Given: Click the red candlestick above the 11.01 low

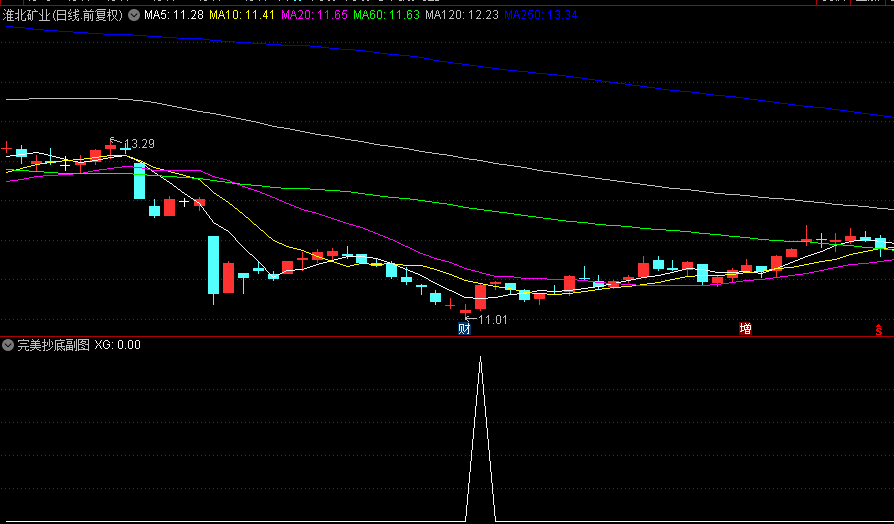Looking at the screenshot, I should coord(480,296).
